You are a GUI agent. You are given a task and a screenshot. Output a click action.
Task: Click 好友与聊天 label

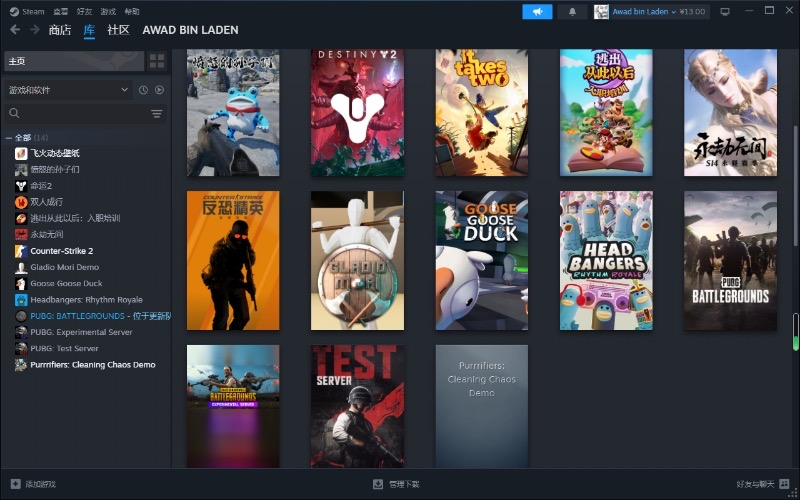click(756, 484)
